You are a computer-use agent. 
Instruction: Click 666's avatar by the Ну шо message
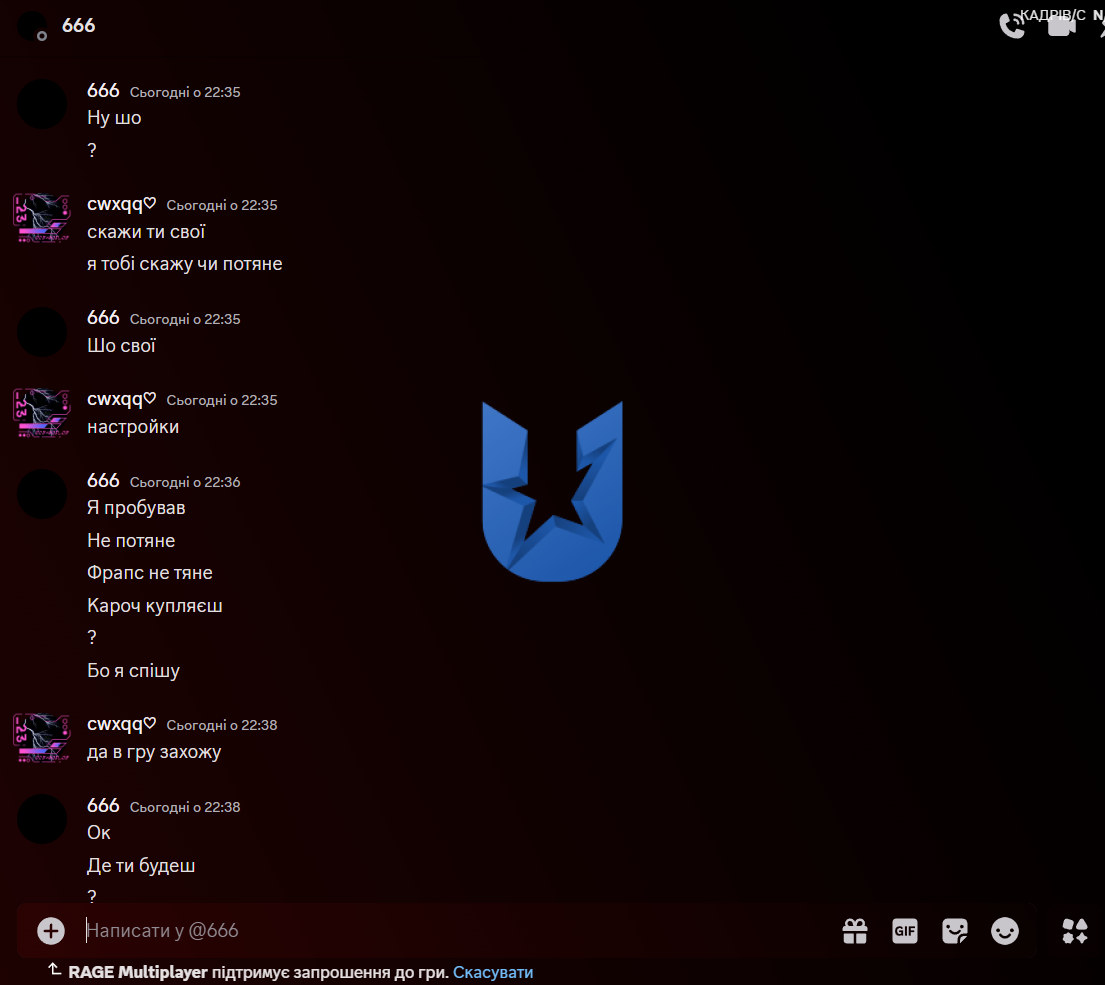click(42, 104)
